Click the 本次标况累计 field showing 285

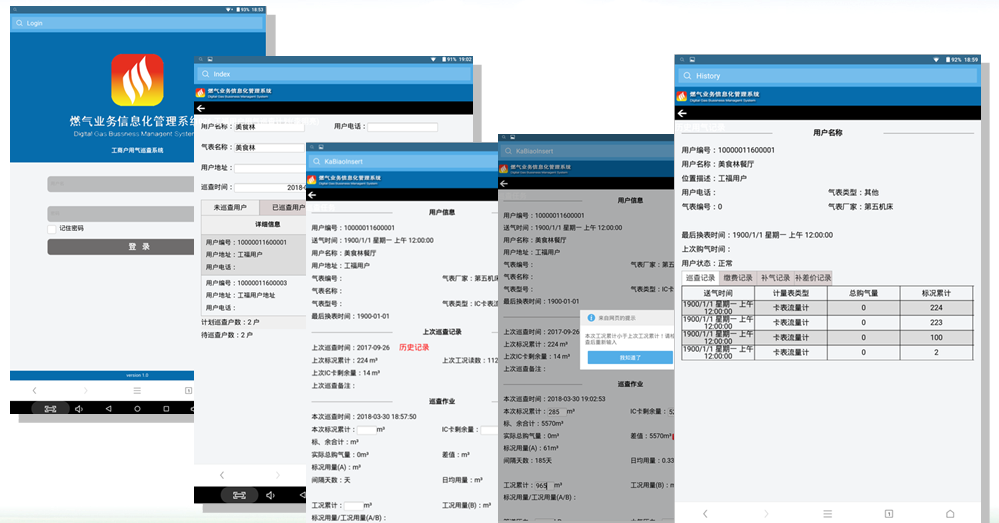[556, 412]
